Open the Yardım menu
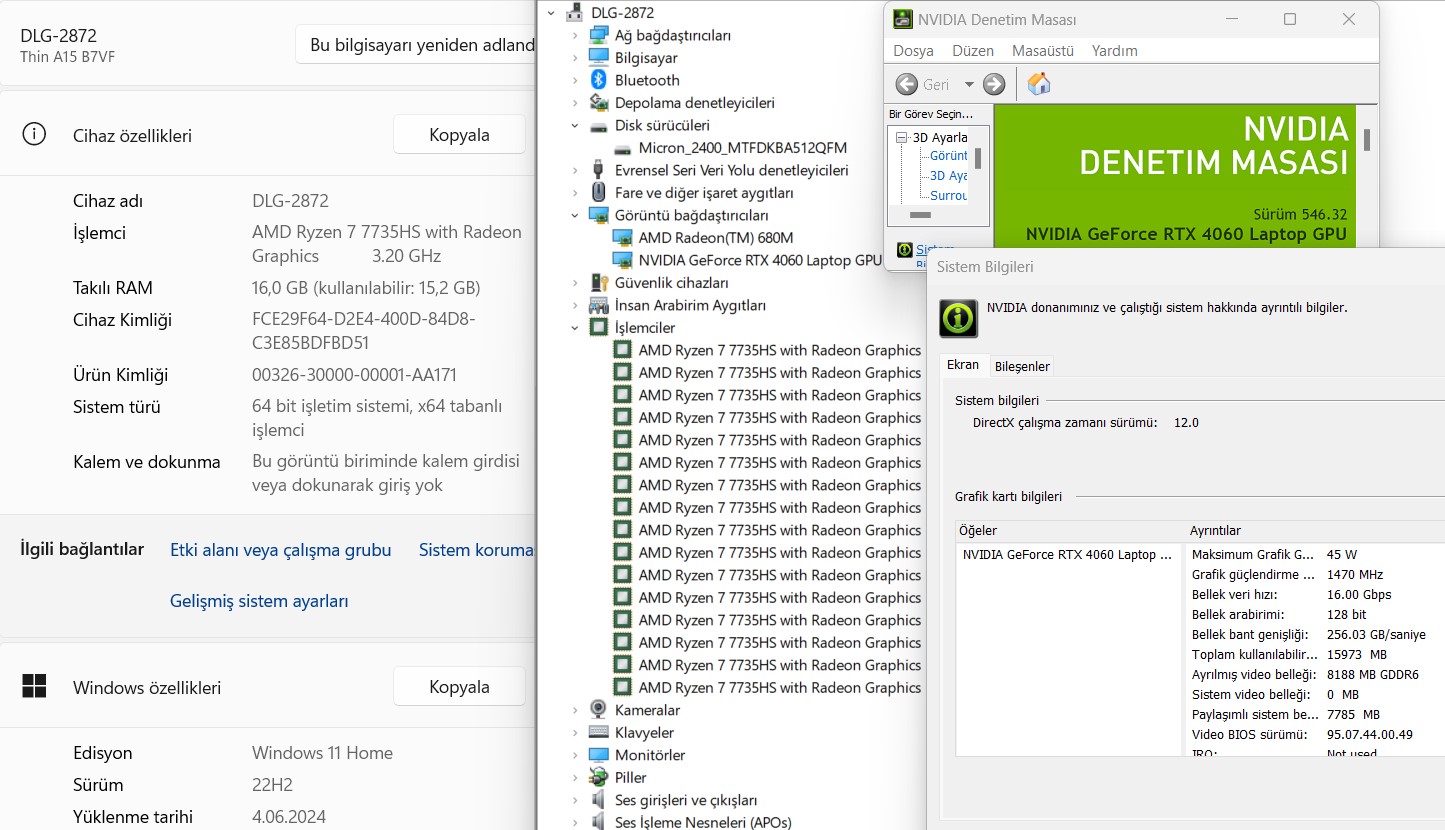 (1114, 50)
